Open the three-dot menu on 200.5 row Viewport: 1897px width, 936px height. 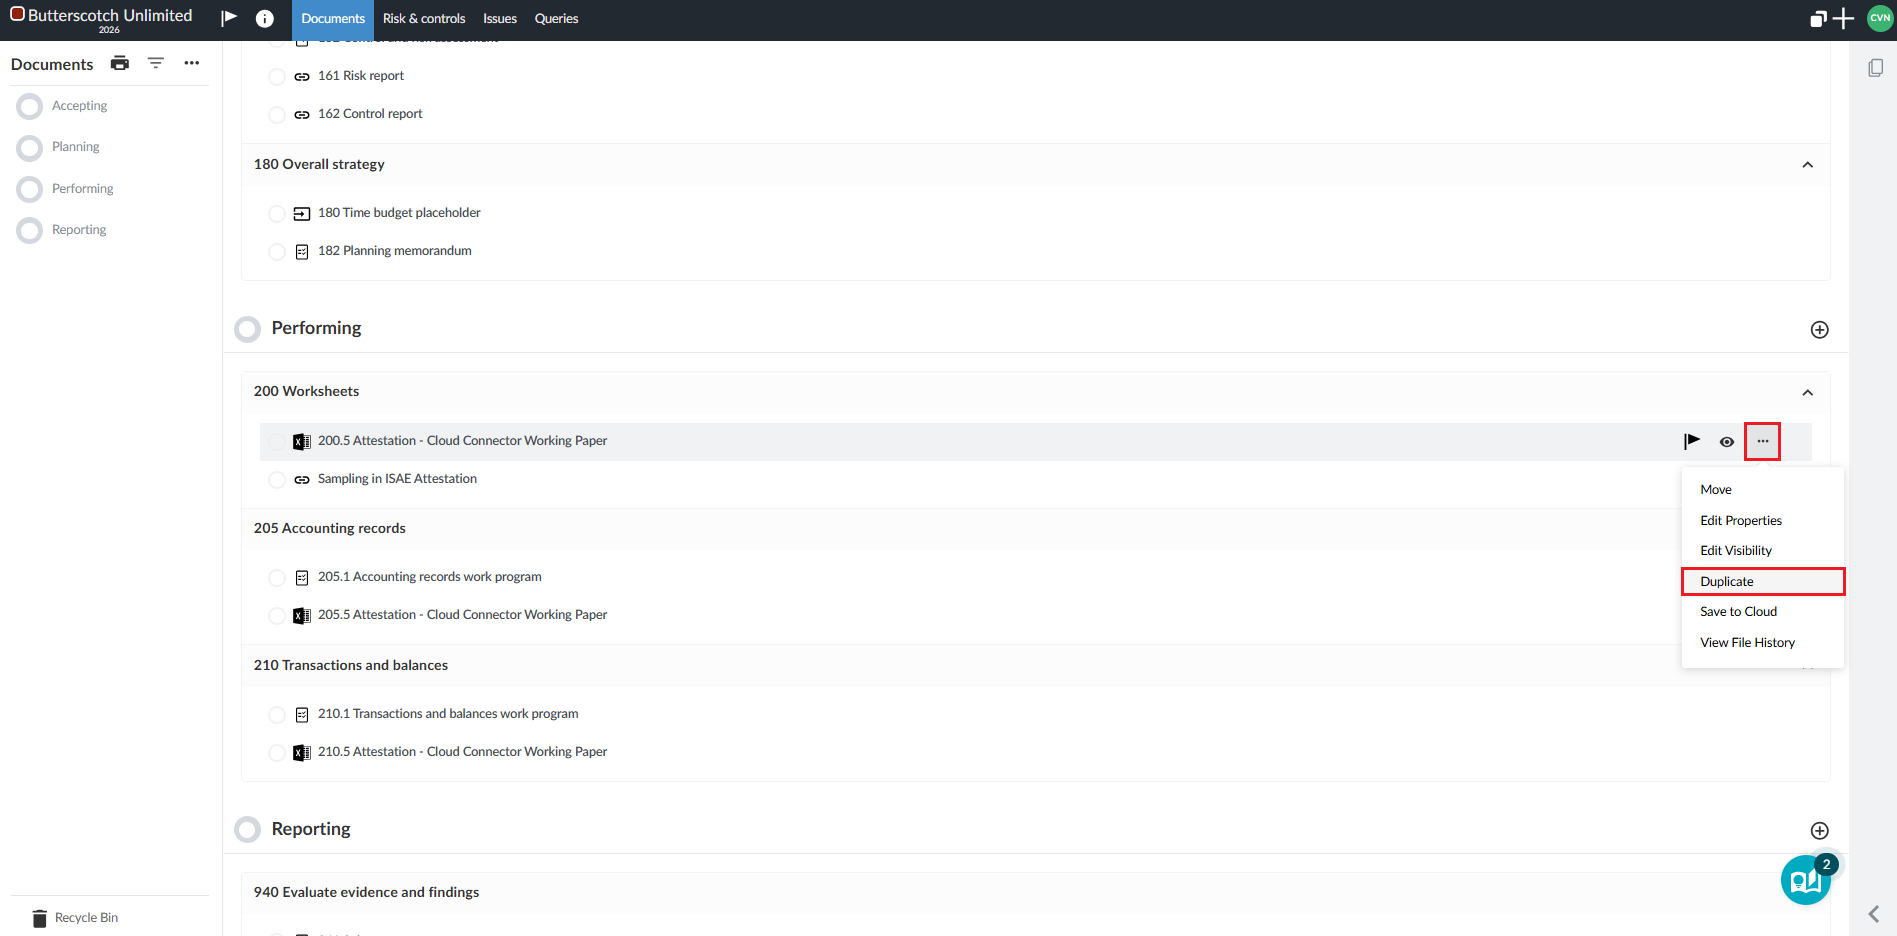tap(1762, 441)
